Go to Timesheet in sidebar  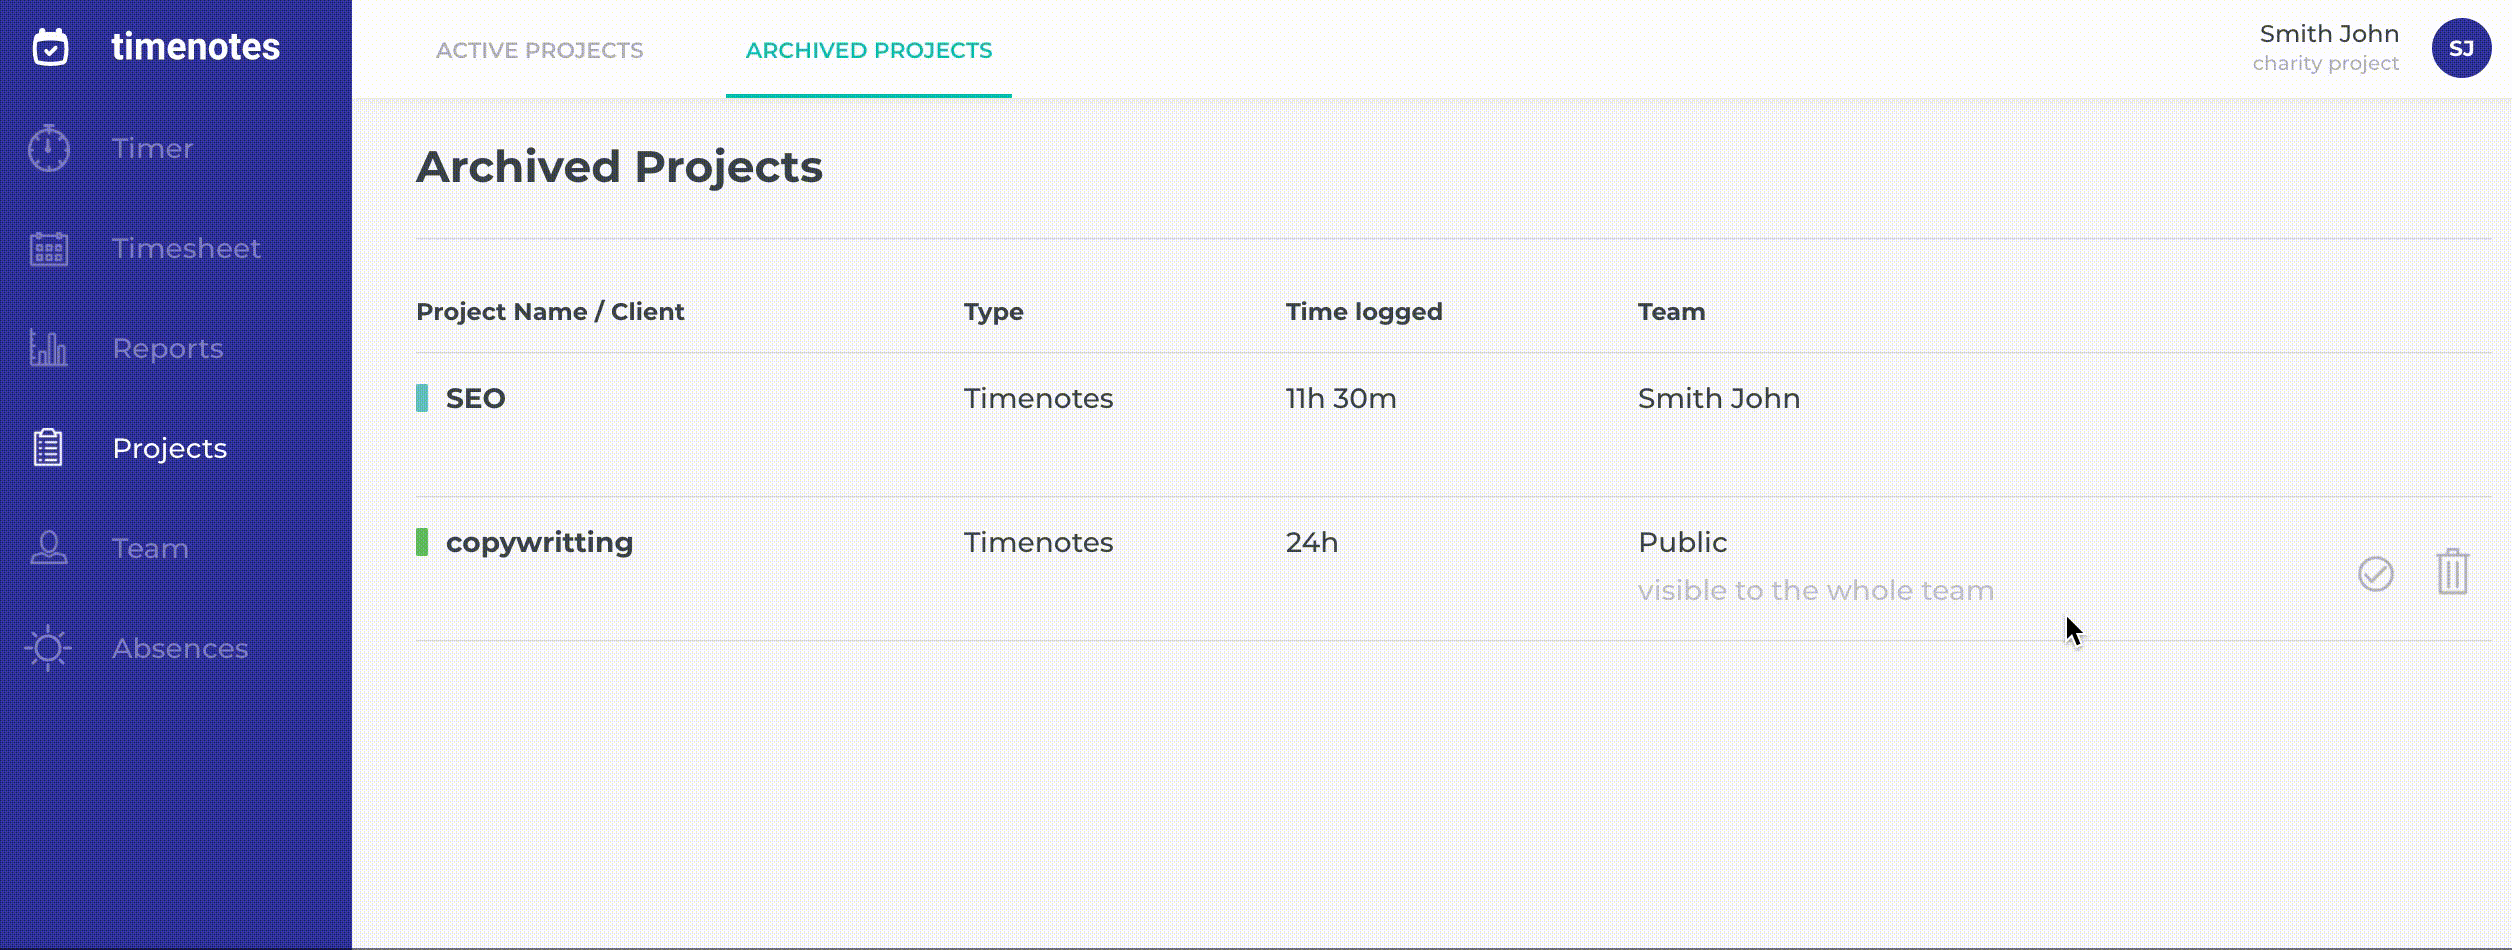pyautogui.click(x=186, y=248)
